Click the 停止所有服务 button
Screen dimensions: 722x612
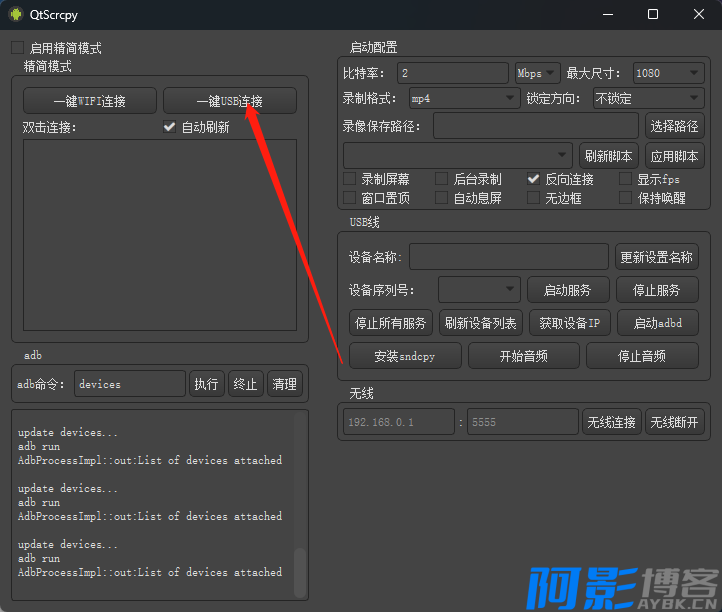pyautogui.click(x=390, y=323)
